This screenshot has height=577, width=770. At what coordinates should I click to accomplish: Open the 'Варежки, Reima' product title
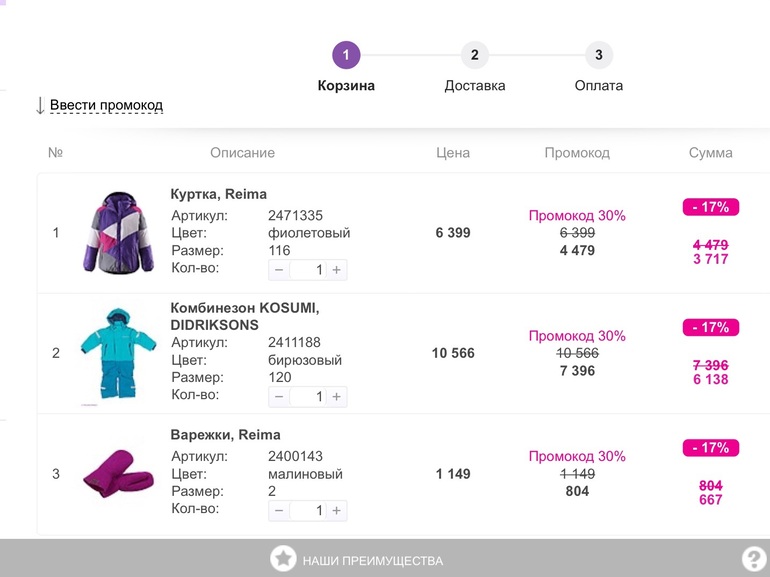tap(225, 435)
